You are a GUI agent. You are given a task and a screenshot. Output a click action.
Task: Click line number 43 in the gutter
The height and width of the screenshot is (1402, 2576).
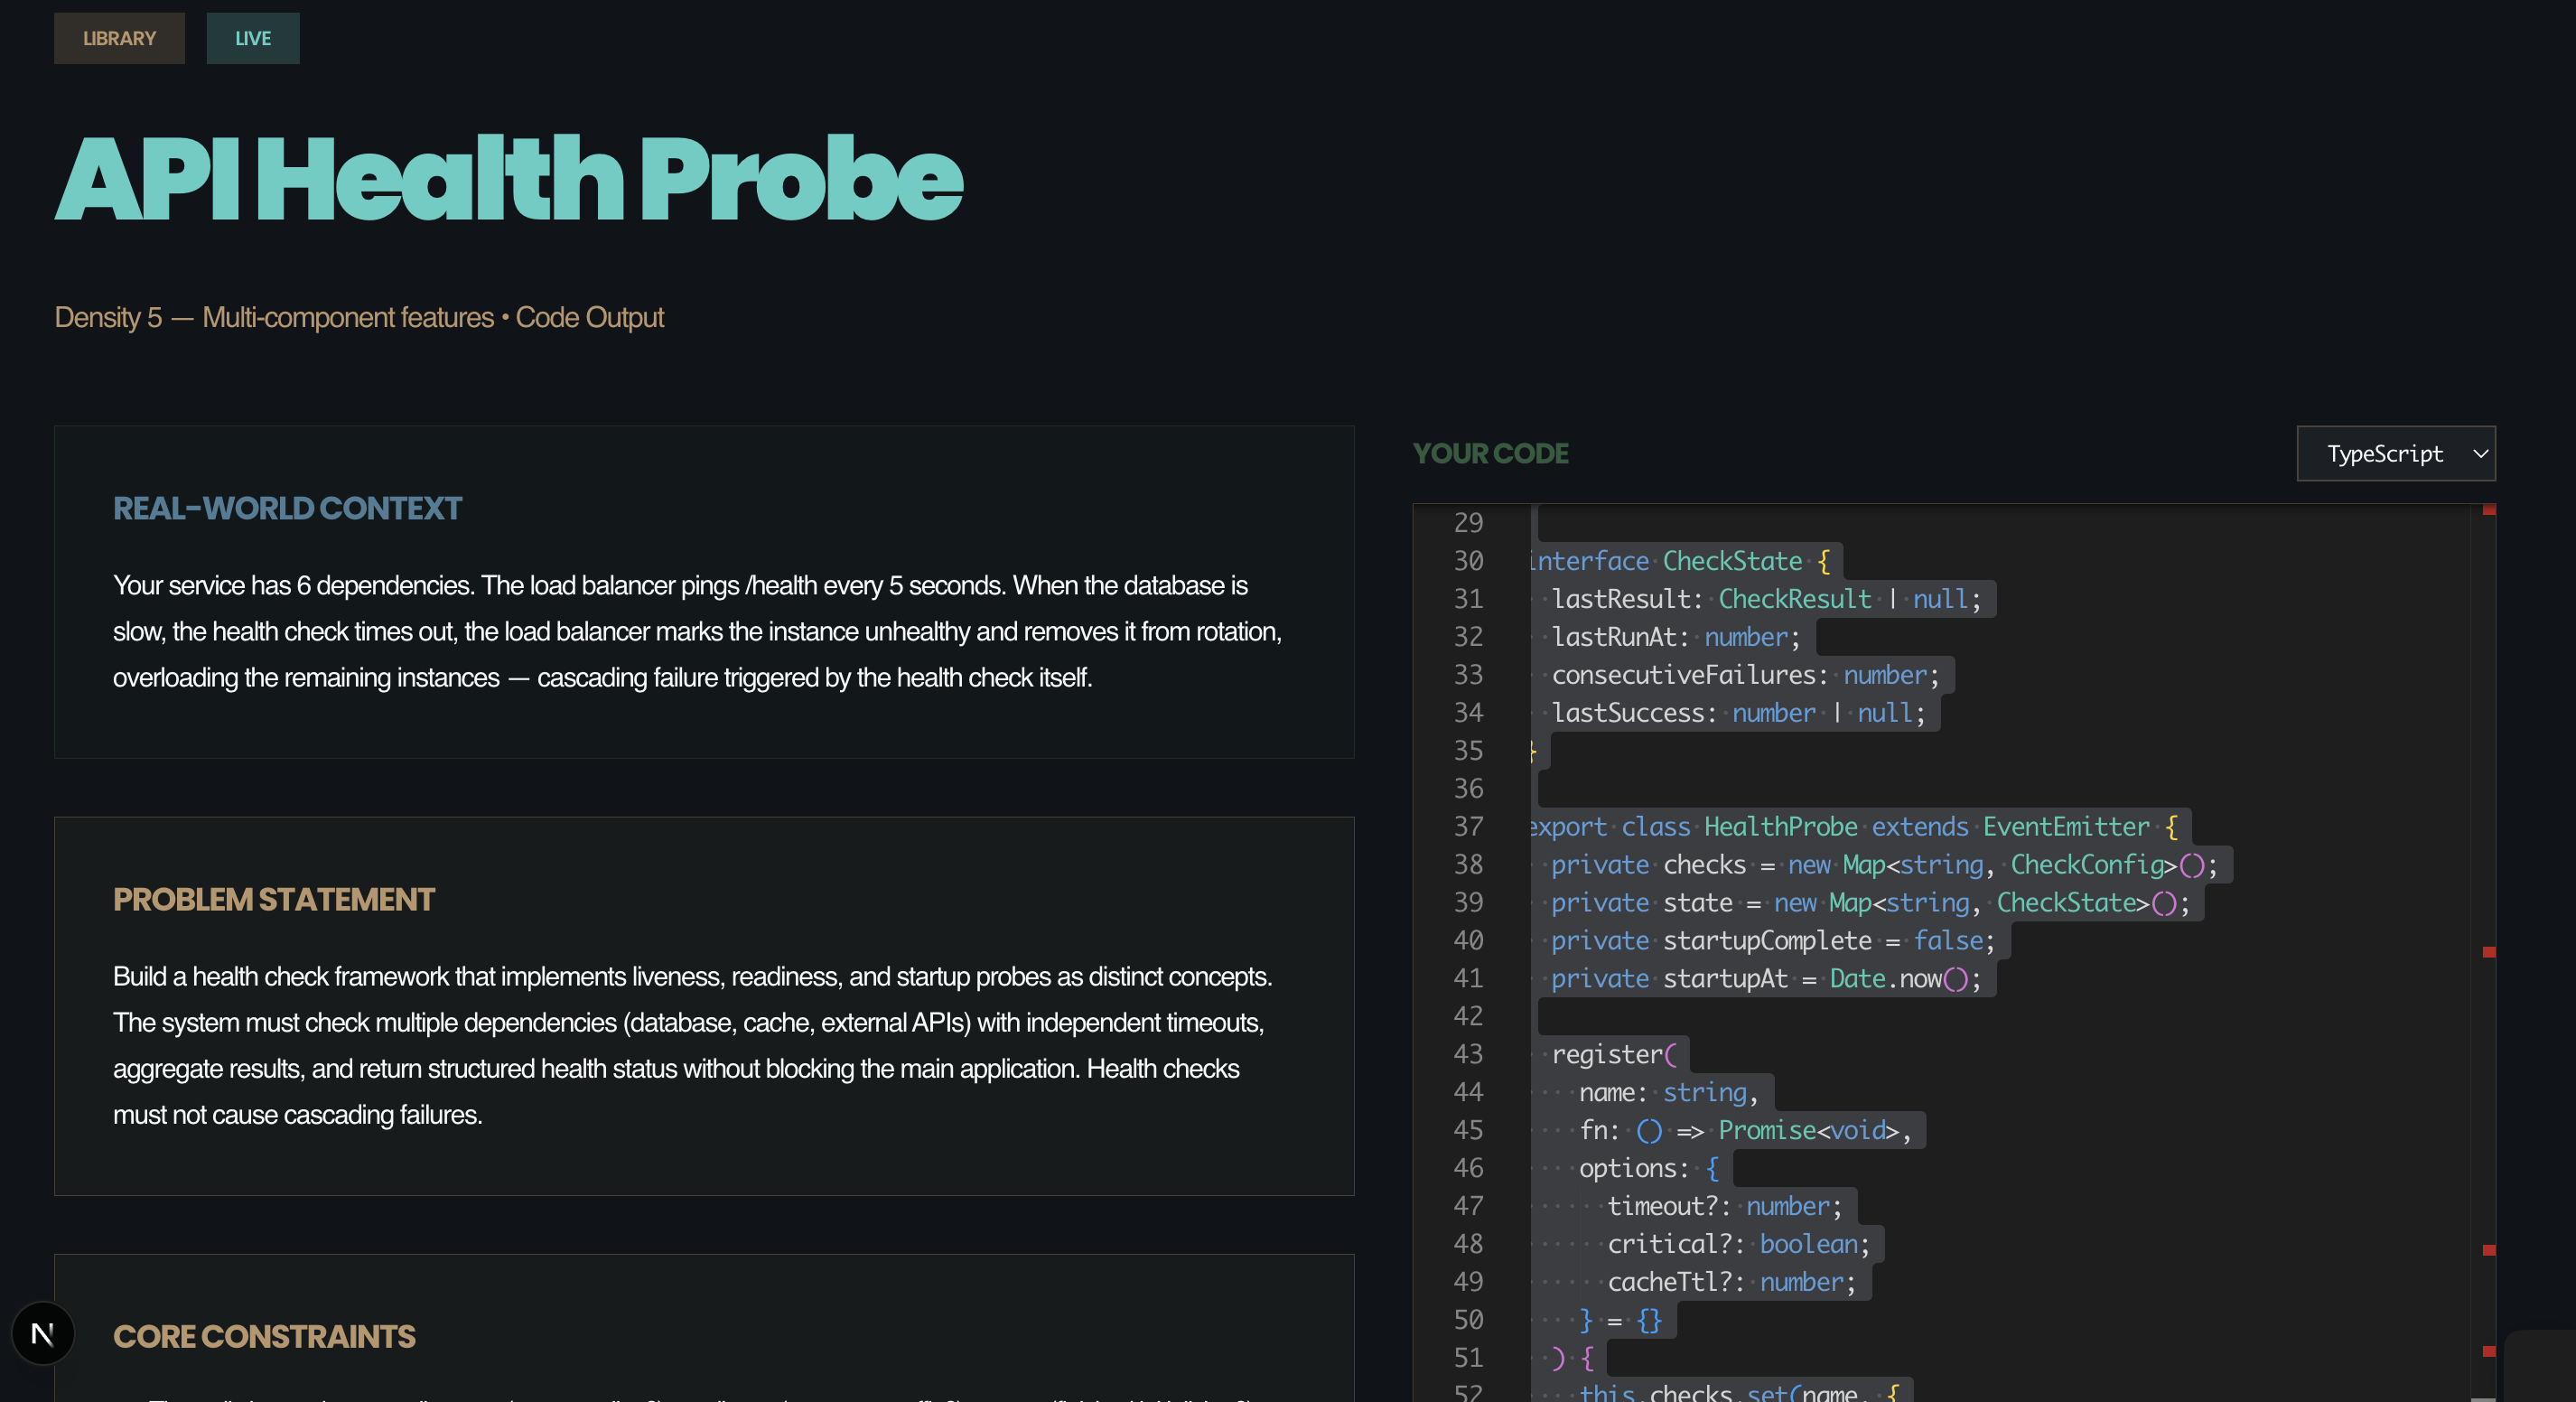pyautogui.click(x=1467, y=1054)
